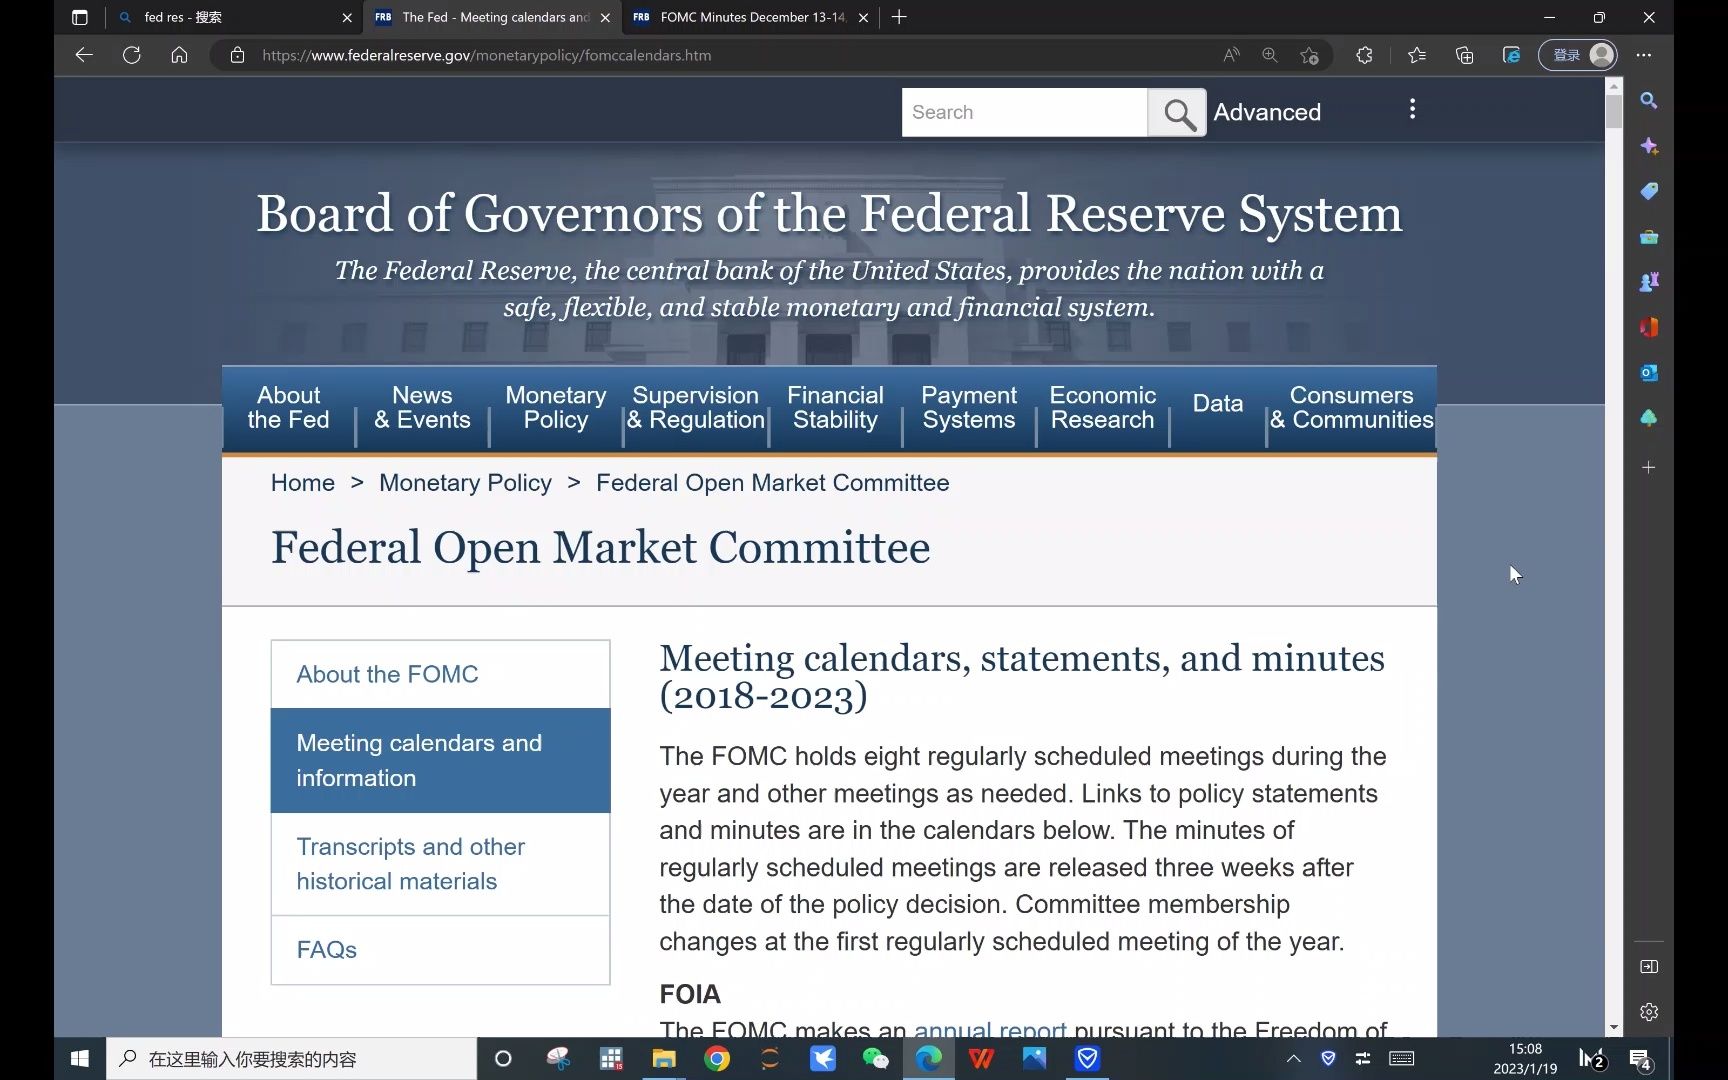Open About the FOMC sidebar link
Screen dimensions: 1728x1080
440,675
